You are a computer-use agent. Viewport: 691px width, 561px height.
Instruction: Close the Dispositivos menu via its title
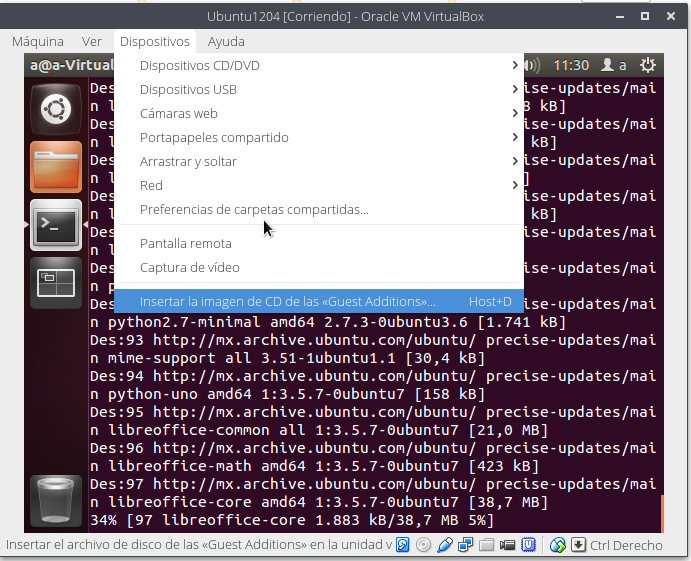point(155,41)
